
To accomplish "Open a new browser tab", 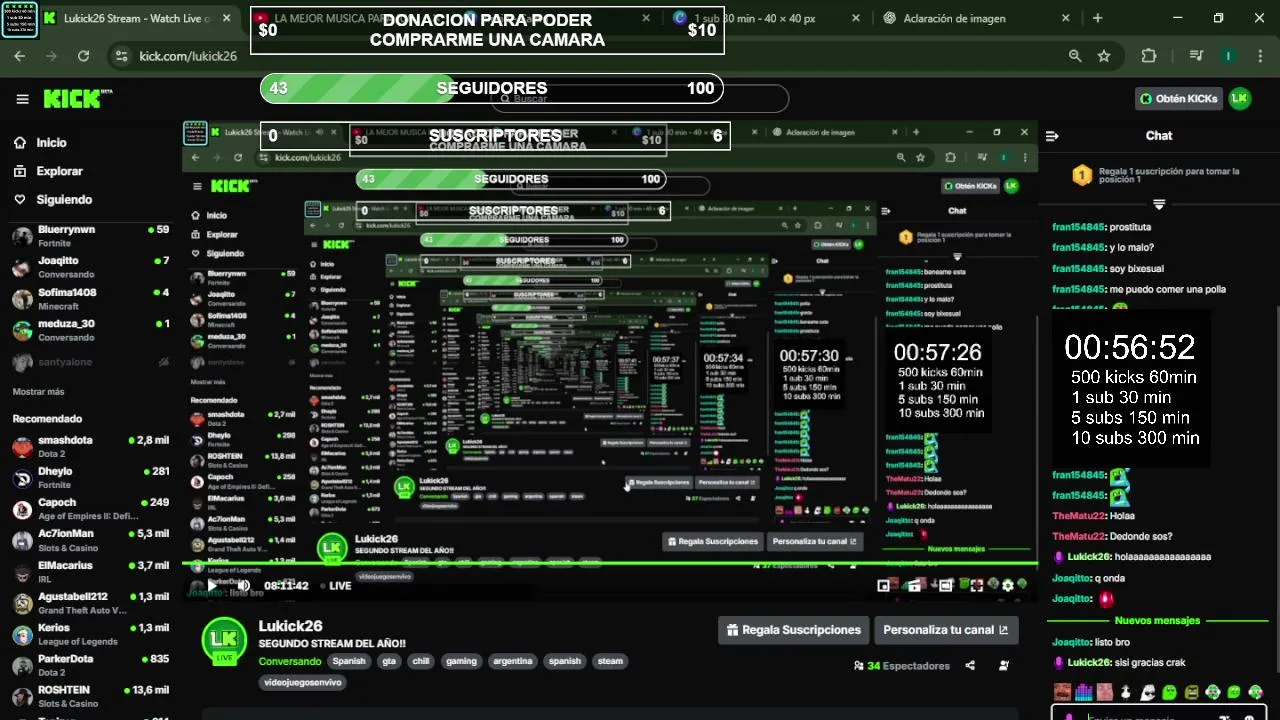I will pyautogui.click(x=1097, y=18).
